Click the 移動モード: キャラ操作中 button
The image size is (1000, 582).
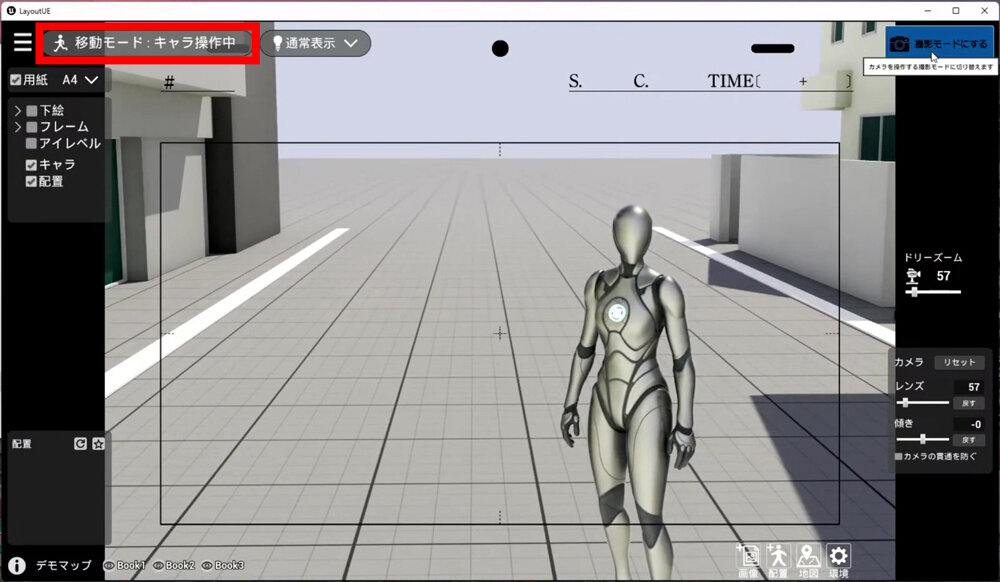coord(148,44)
